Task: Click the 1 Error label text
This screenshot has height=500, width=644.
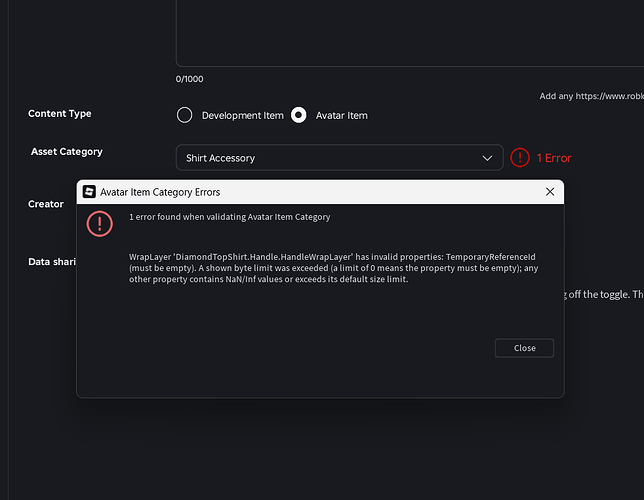Action: [554, 158]
